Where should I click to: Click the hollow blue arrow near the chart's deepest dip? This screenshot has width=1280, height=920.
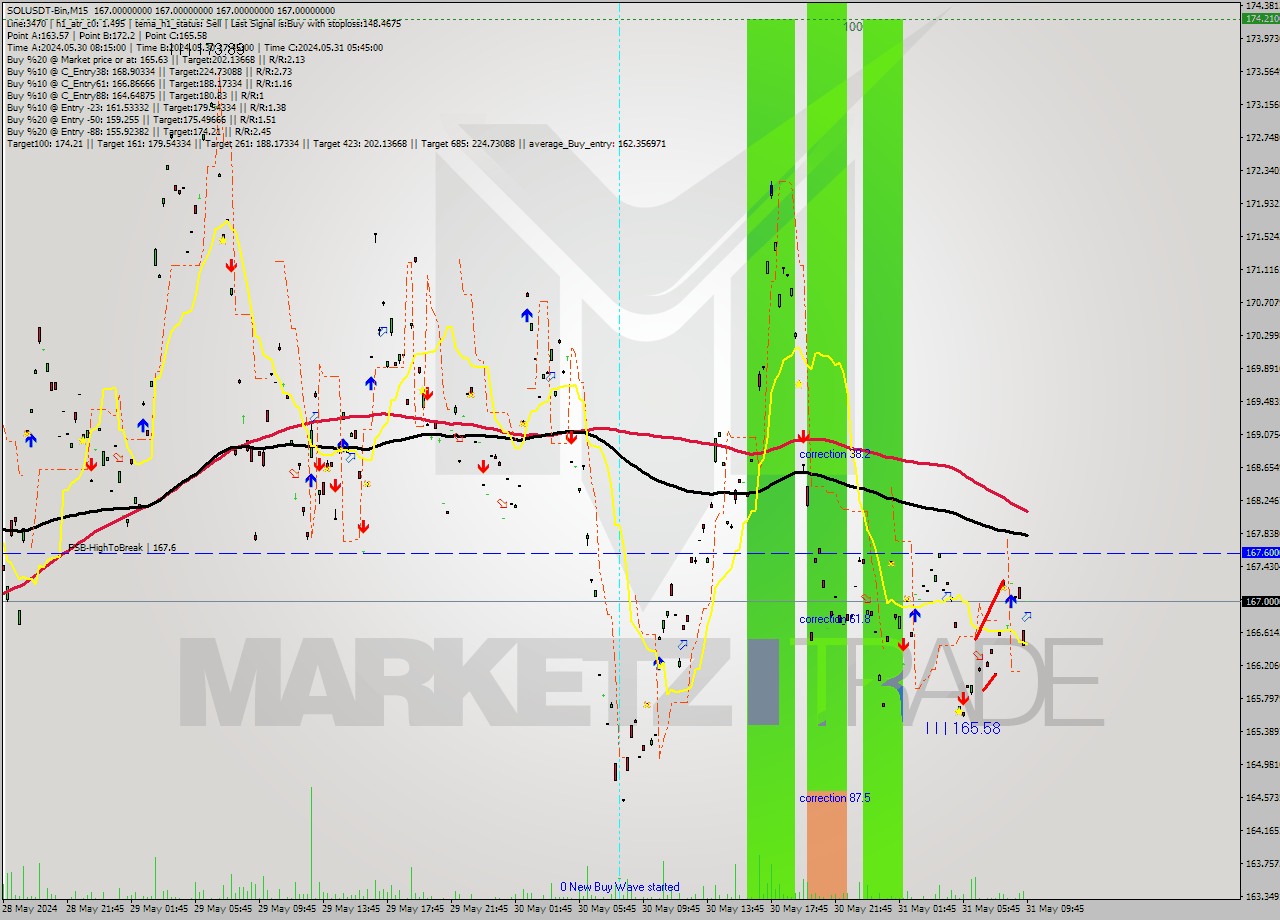[682, 644]
